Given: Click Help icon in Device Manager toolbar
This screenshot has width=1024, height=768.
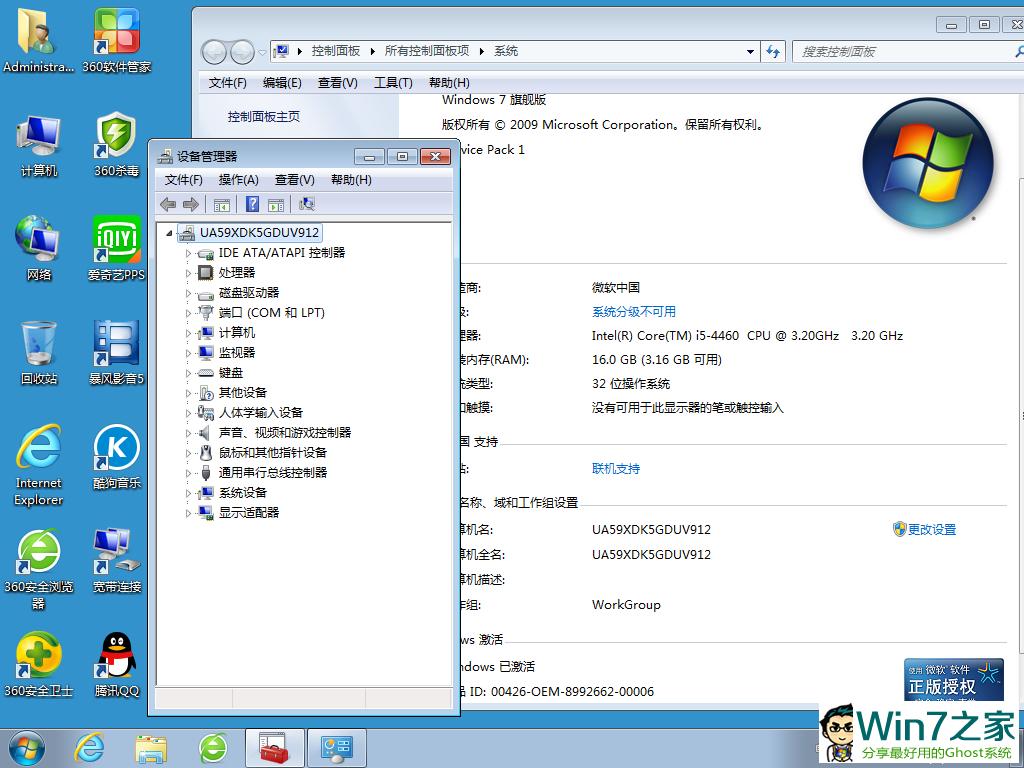Looking at the screenshot, I should click(x=252, y=203).
